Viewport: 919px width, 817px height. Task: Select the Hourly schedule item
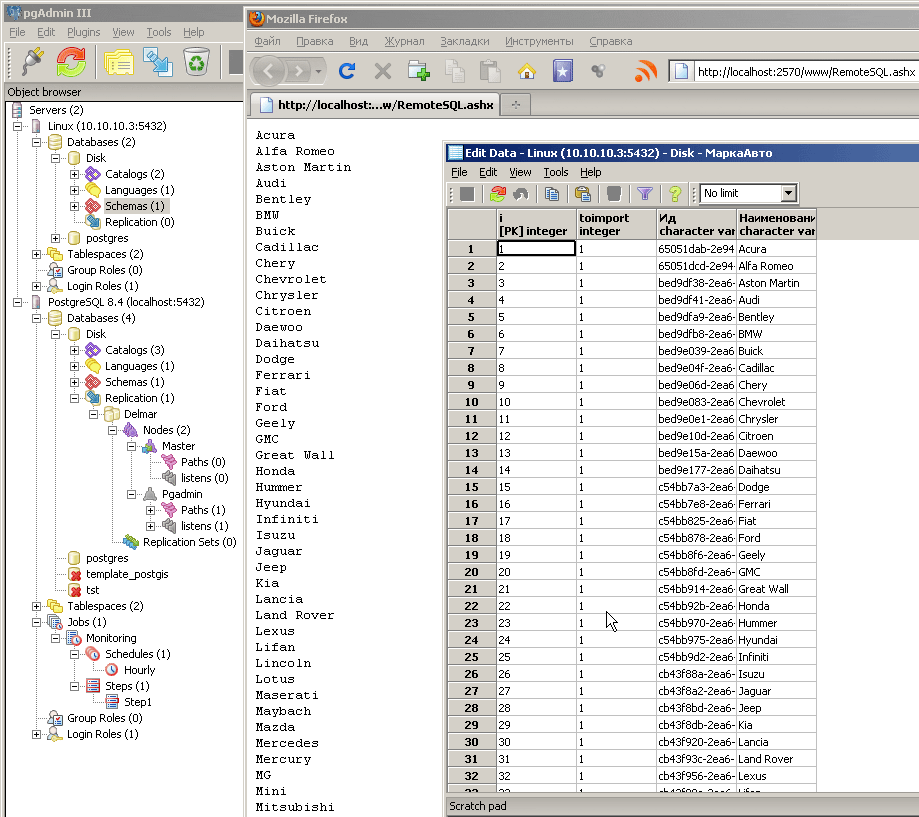139,670
